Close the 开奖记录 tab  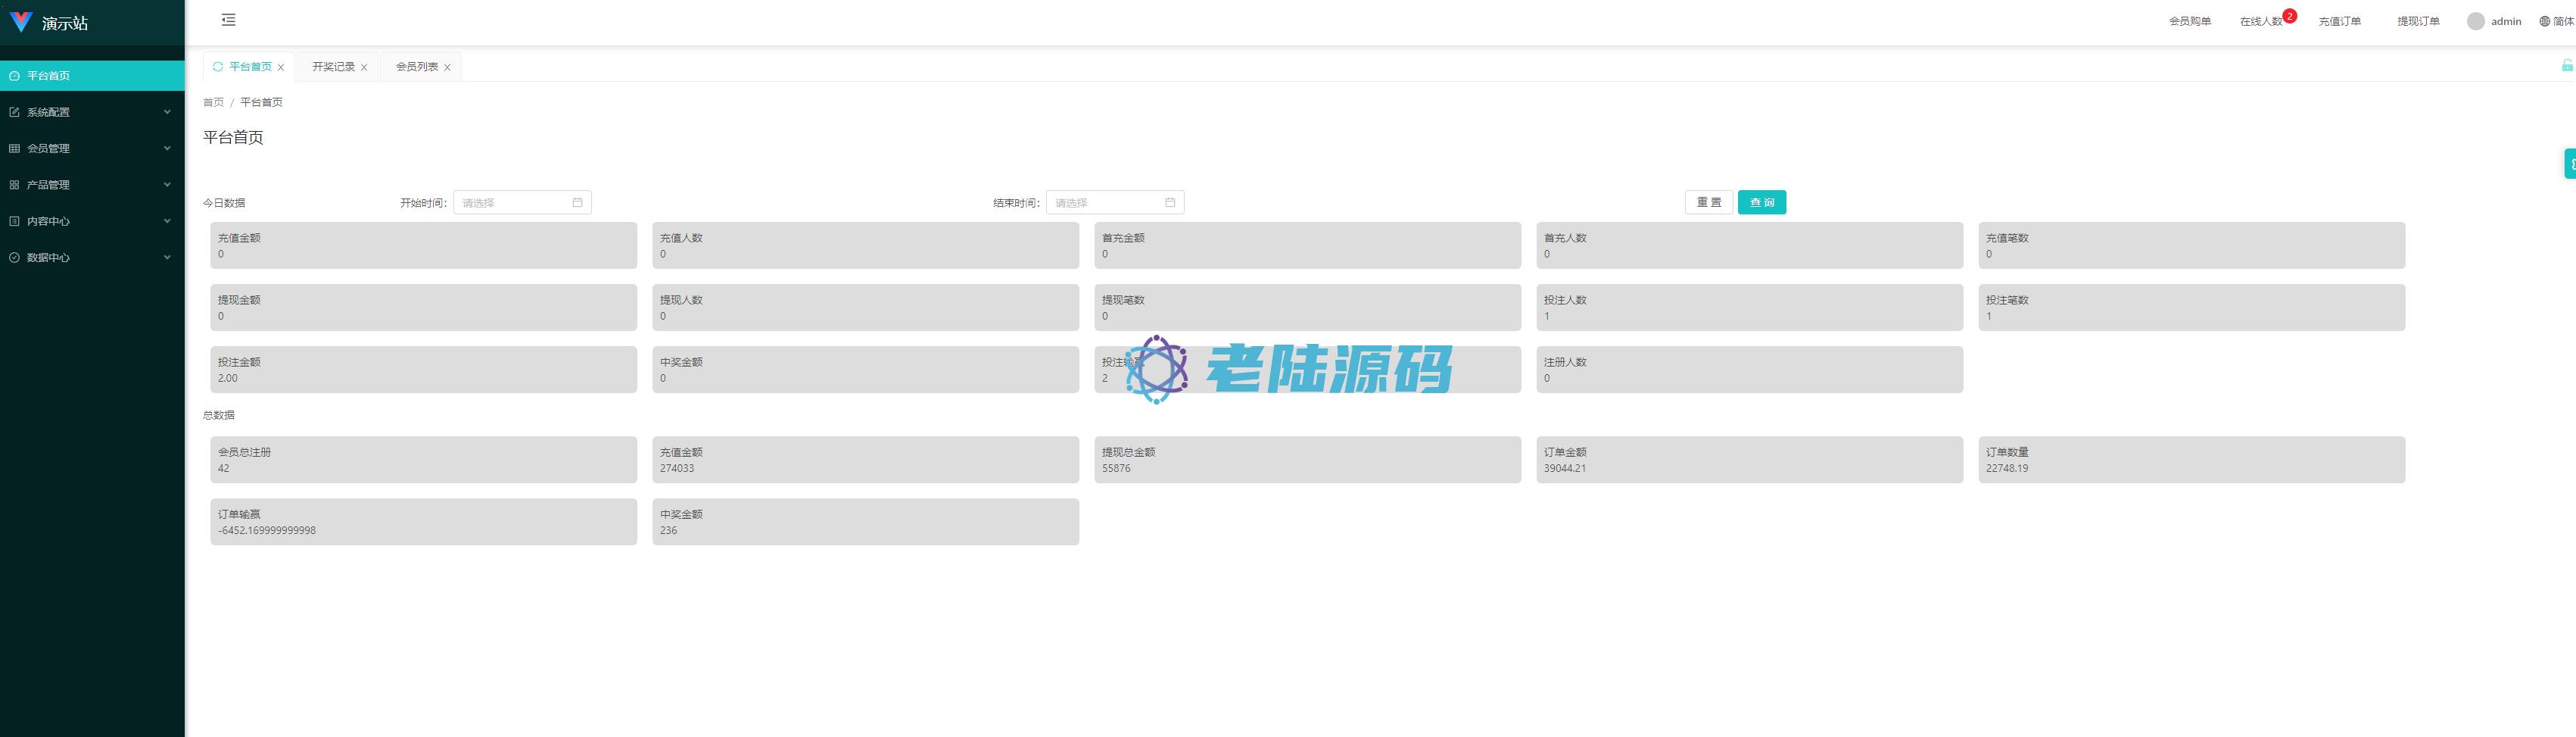pyautogui.click(x=364, y=68)
